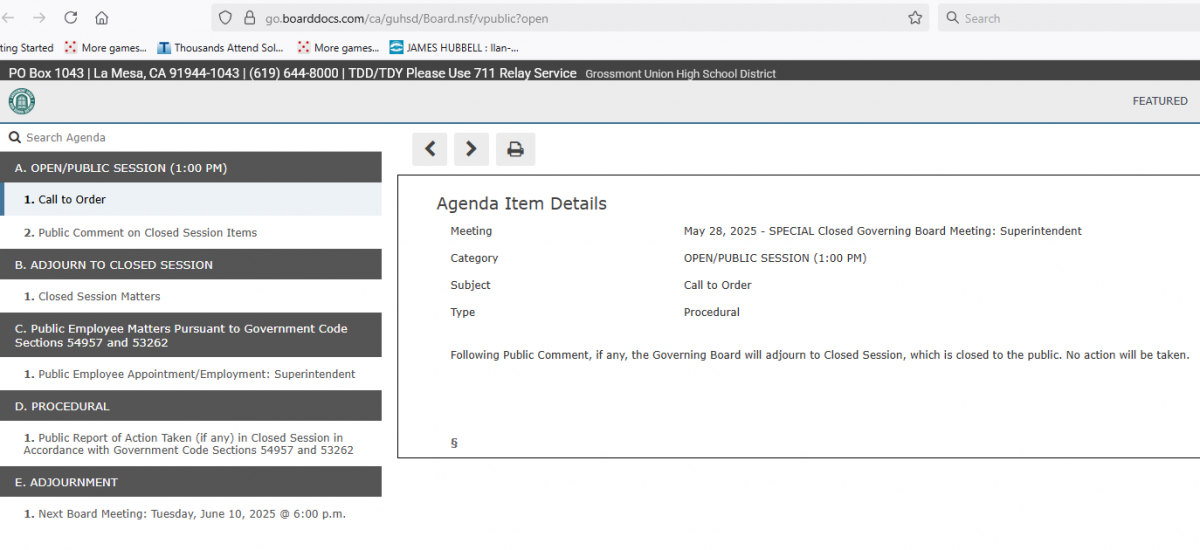Screen dimensions: 1200x550
Task: Click the next agenda item arrow
Action: point(471,149)
